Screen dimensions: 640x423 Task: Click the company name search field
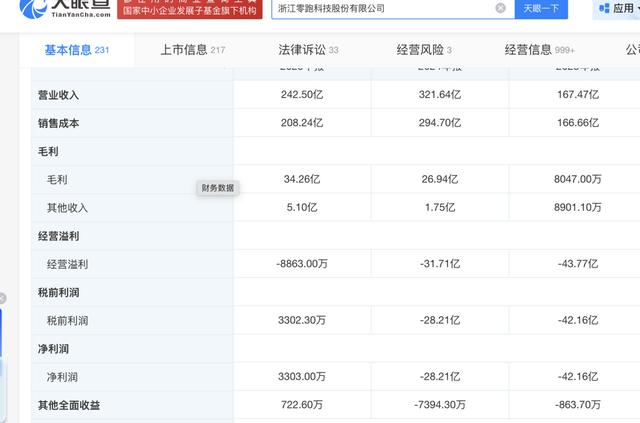tap(380, 8)
